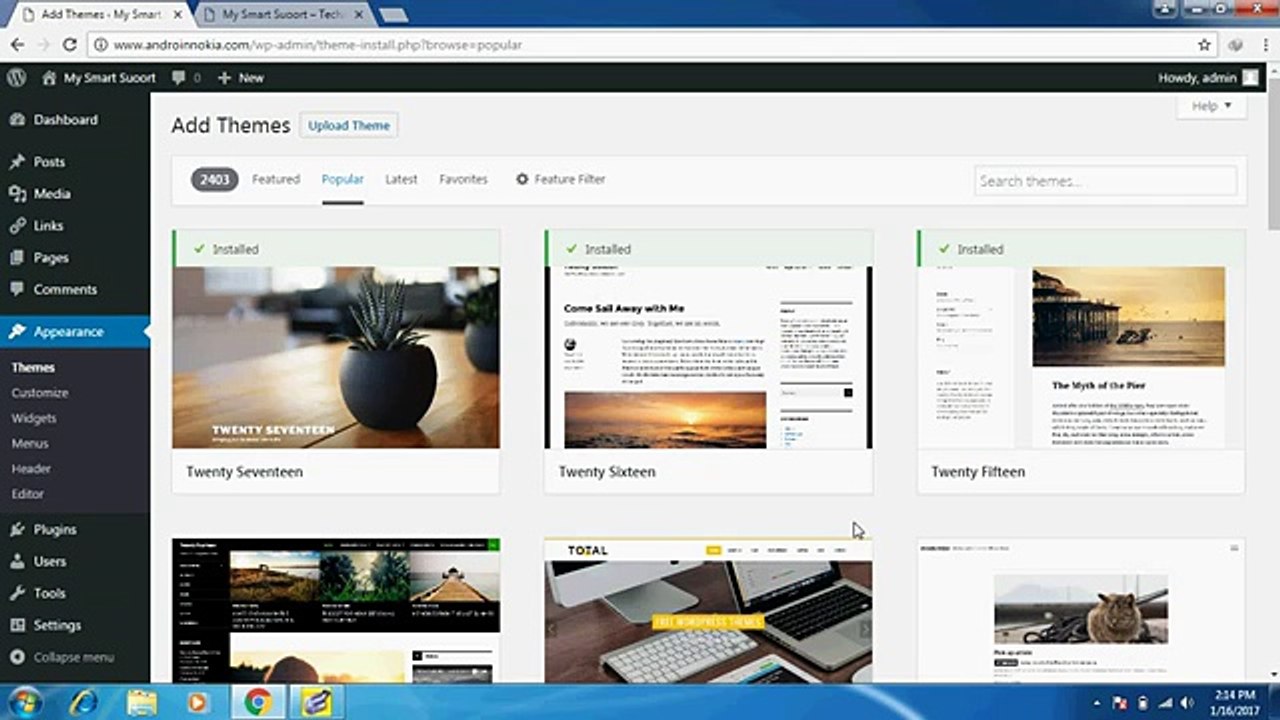Switch to Featured themes tab
The width and height of the screenshot is (1280, 720).
(276, 180)
